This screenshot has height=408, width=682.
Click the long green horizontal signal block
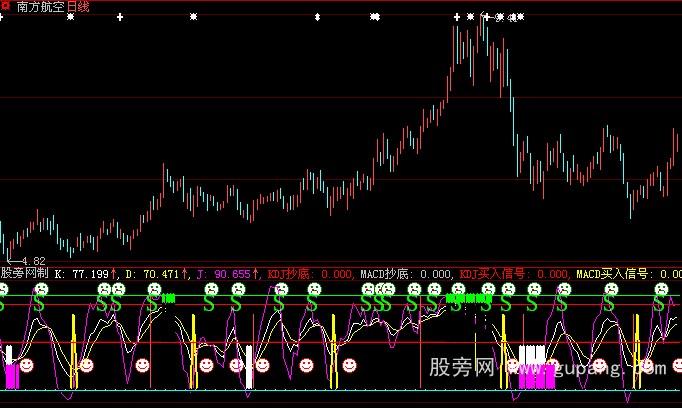click(x=469, y=298)
